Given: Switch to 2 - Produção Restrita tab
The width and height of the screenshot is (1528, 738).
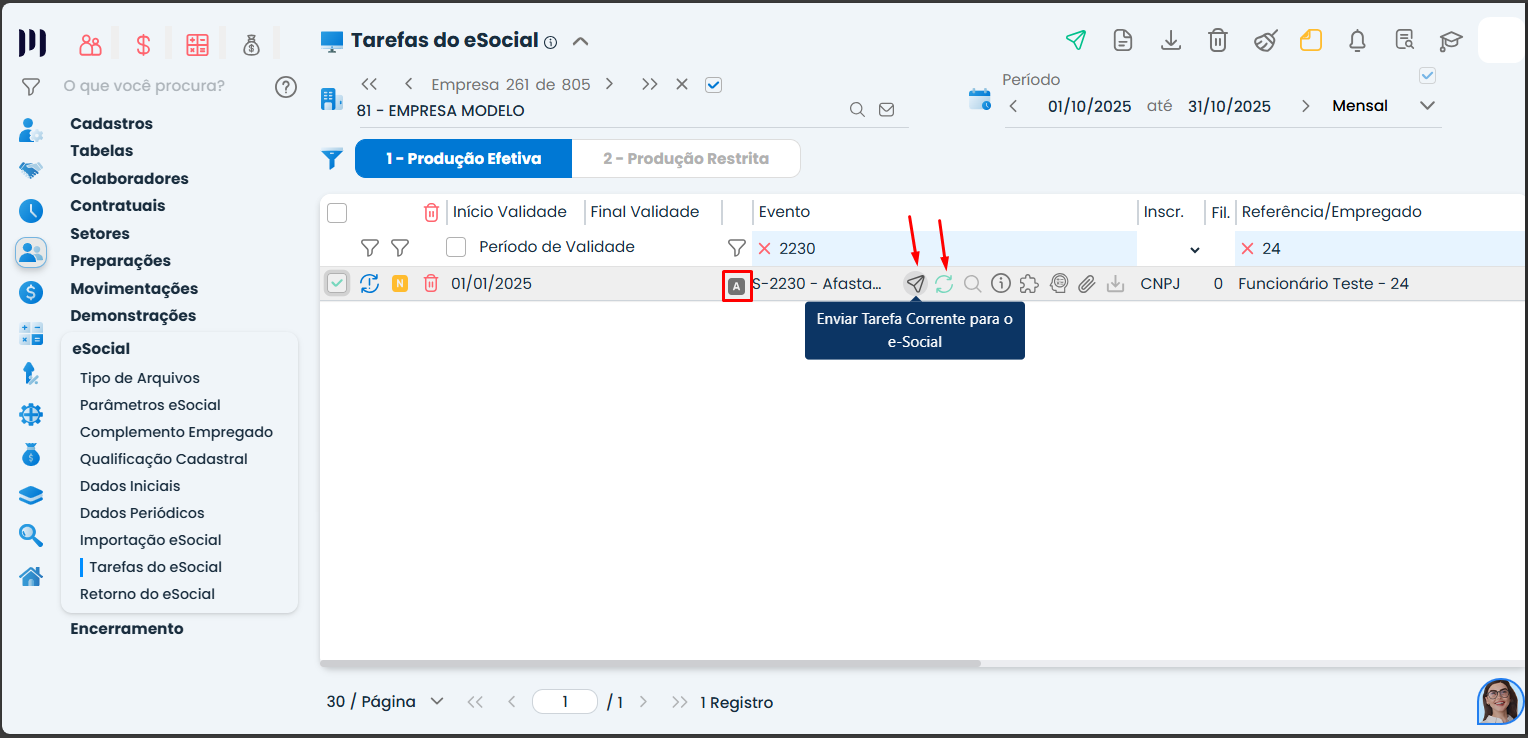Looking at the screenshot, I should (x=686, y=158).
